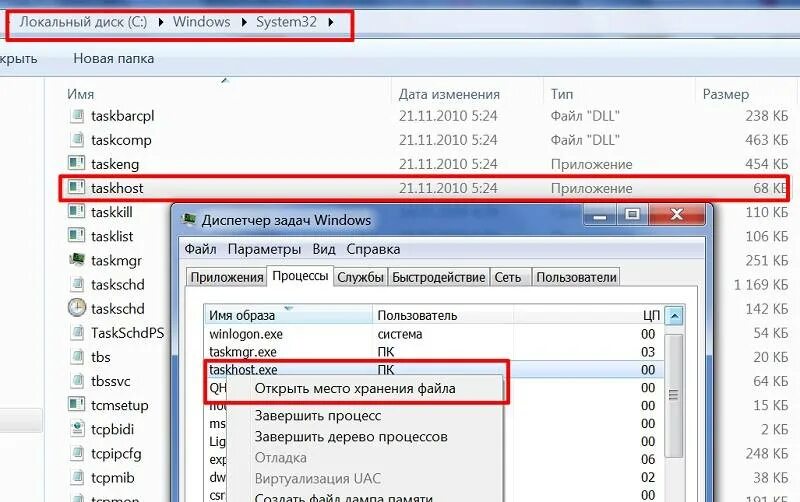Expand dropdown arrow after System32 breadcrumb

click(x=331, y=22)
